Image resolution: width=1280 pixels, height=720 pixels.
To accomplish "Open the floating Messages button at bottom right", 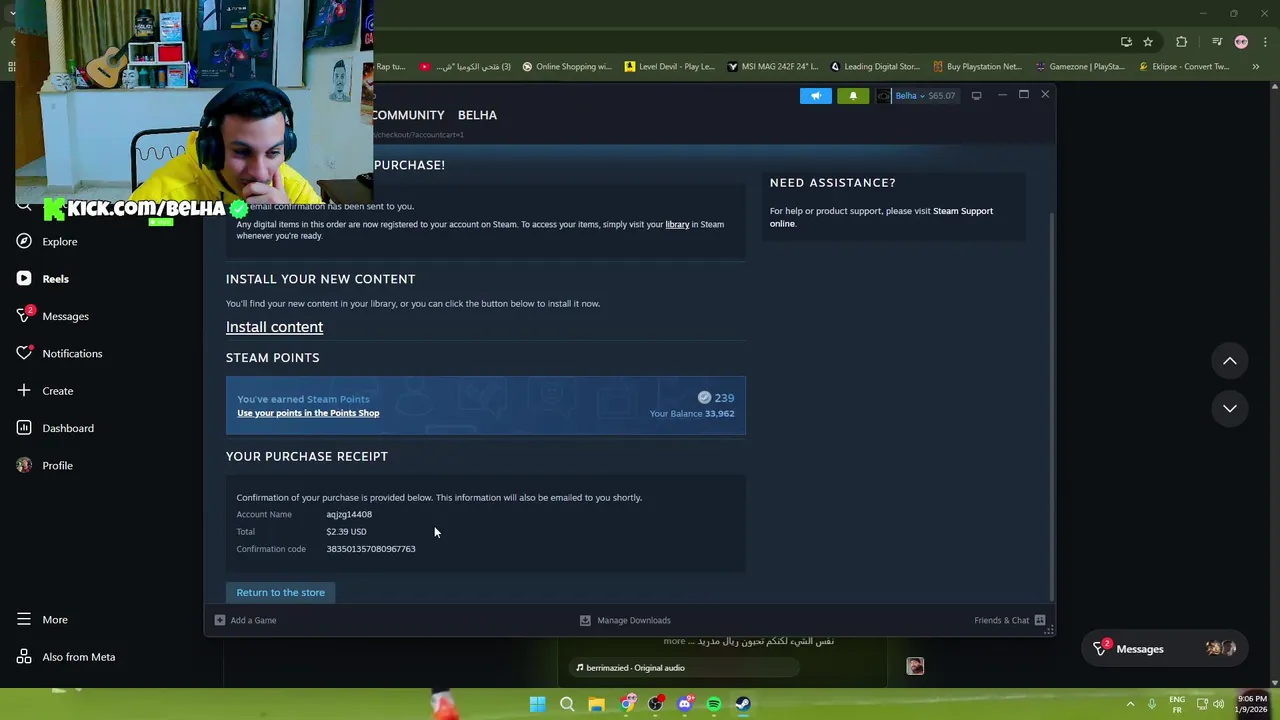I will (x=1163, y=649).
